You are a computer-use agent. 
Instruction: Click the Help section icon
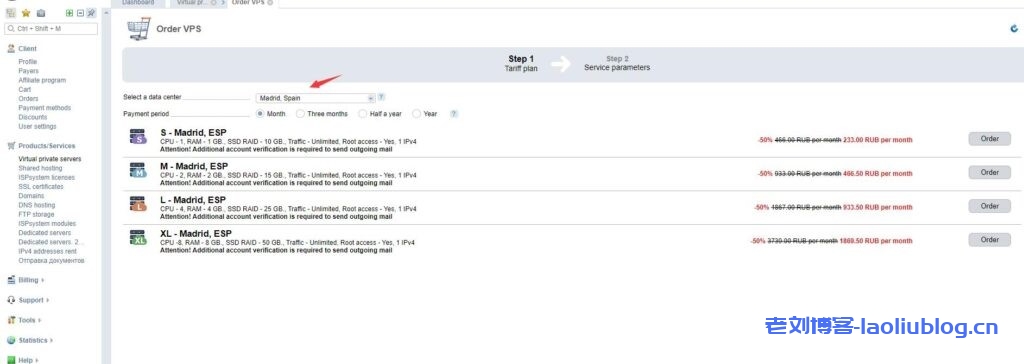pyautogui.click(x=11, y=359)
